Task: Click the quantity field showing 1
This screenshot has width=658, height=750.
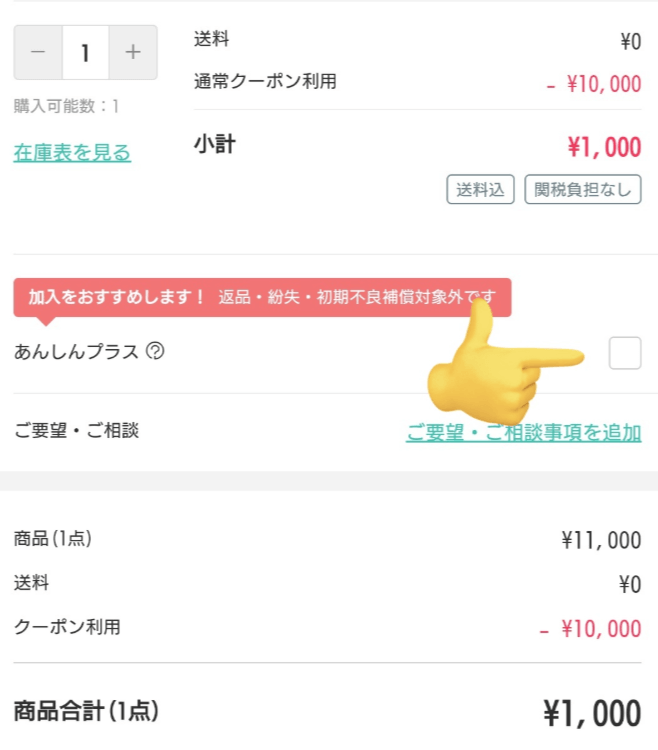Action: pos(85,52)
